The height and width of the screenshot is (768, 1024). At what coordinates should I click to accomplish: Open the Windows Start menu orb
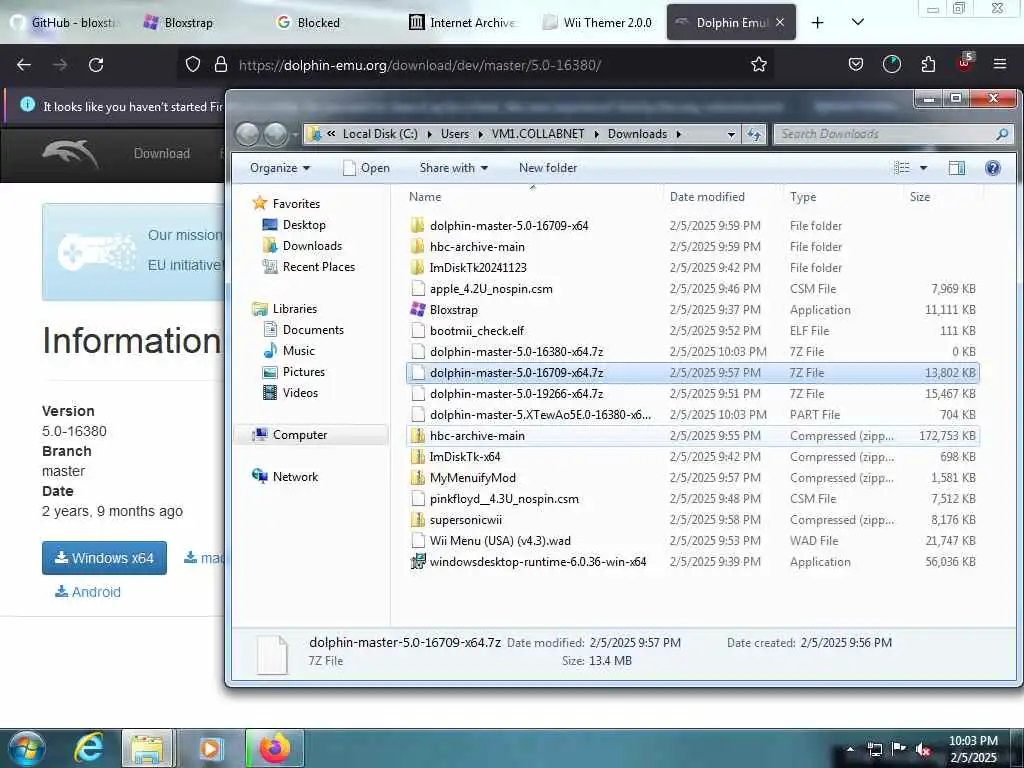pos(25,749)
